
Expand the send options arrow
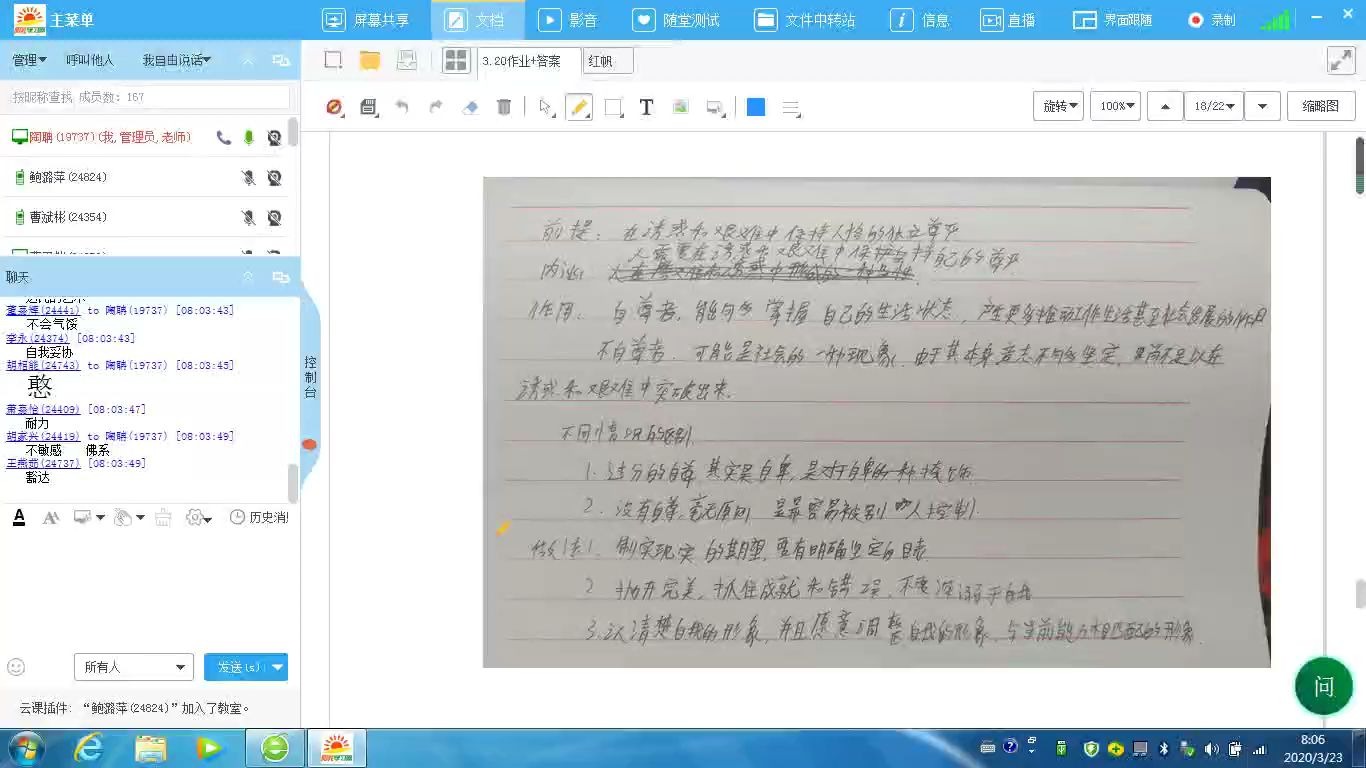279,667
